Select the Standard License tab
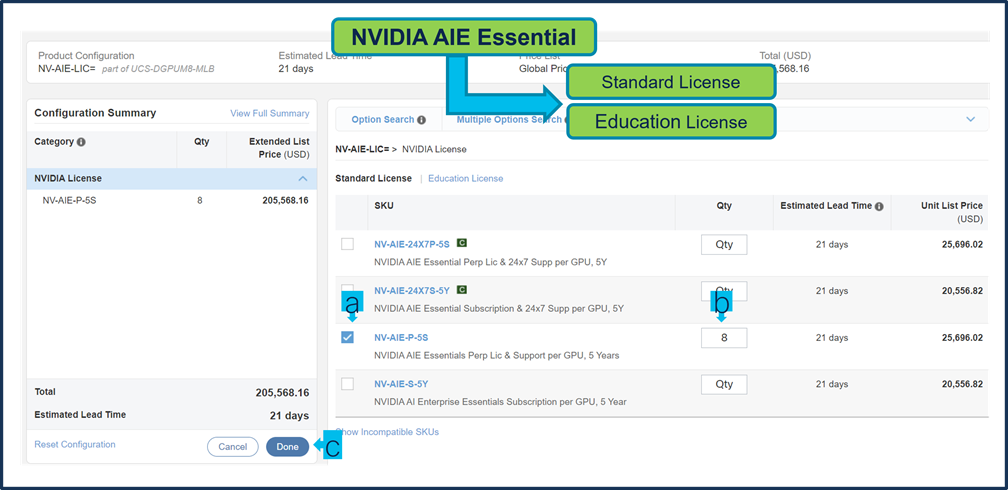Viewport: 1008px width, 490px height. tap(374, 179)
